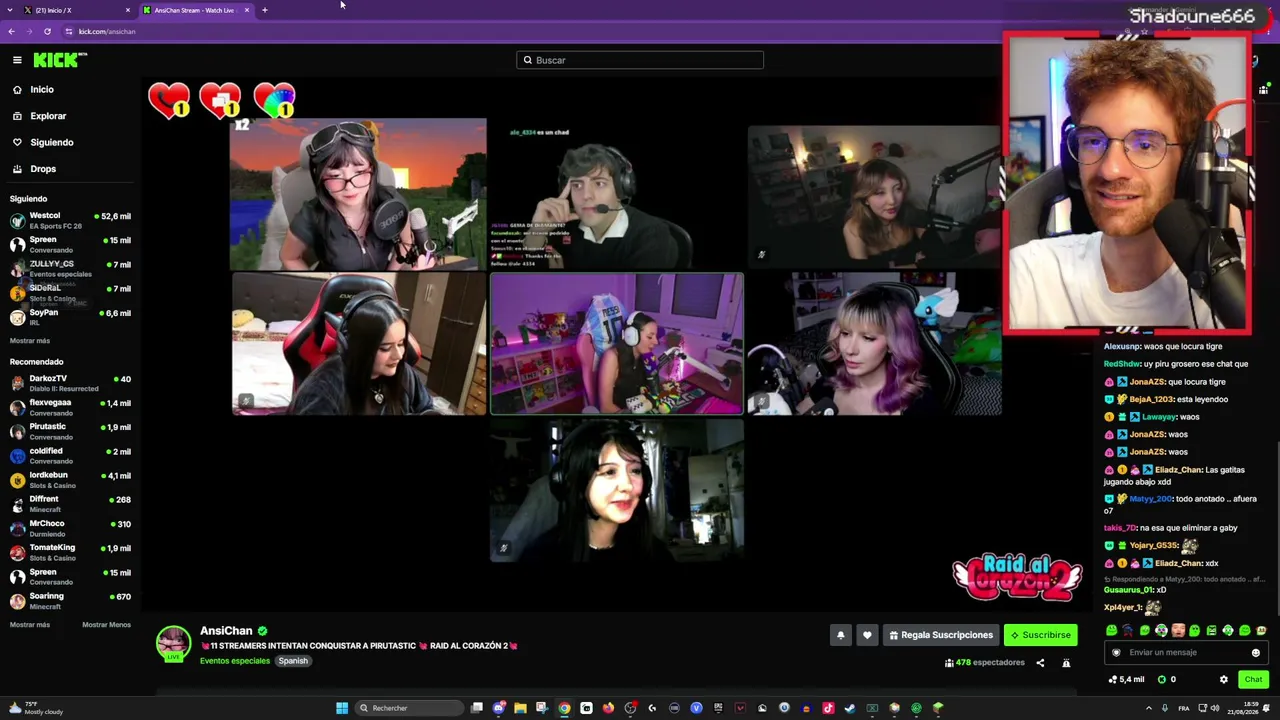Click RedShdw's username in chat

click(x=1122, y=364)
